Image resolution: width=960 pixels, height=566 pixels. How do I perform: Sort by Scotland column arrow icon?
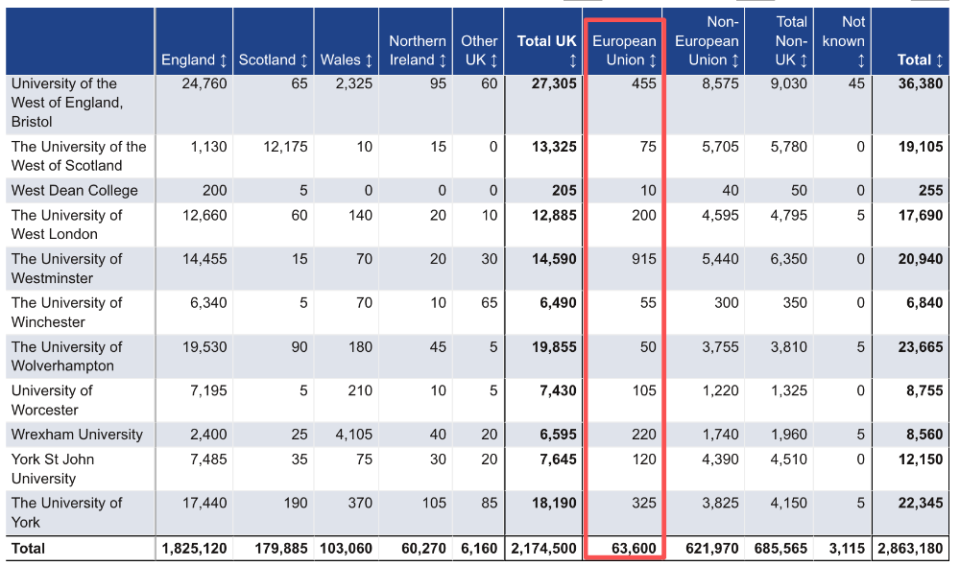point(304,60)
